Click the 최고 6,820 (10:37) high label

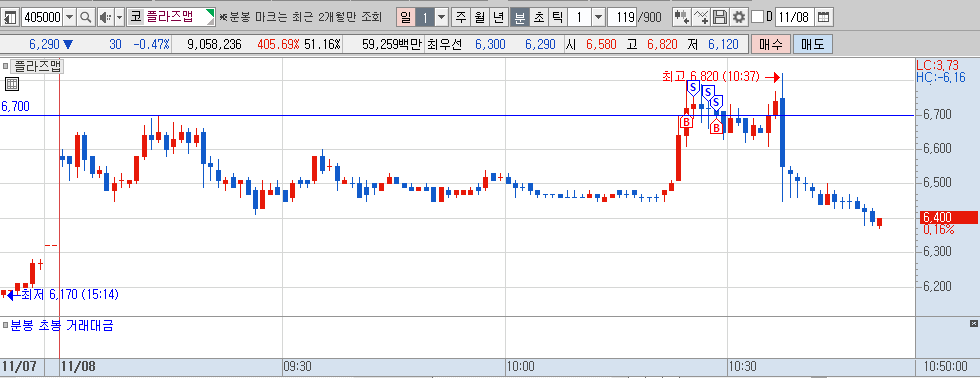pos(711,77)
